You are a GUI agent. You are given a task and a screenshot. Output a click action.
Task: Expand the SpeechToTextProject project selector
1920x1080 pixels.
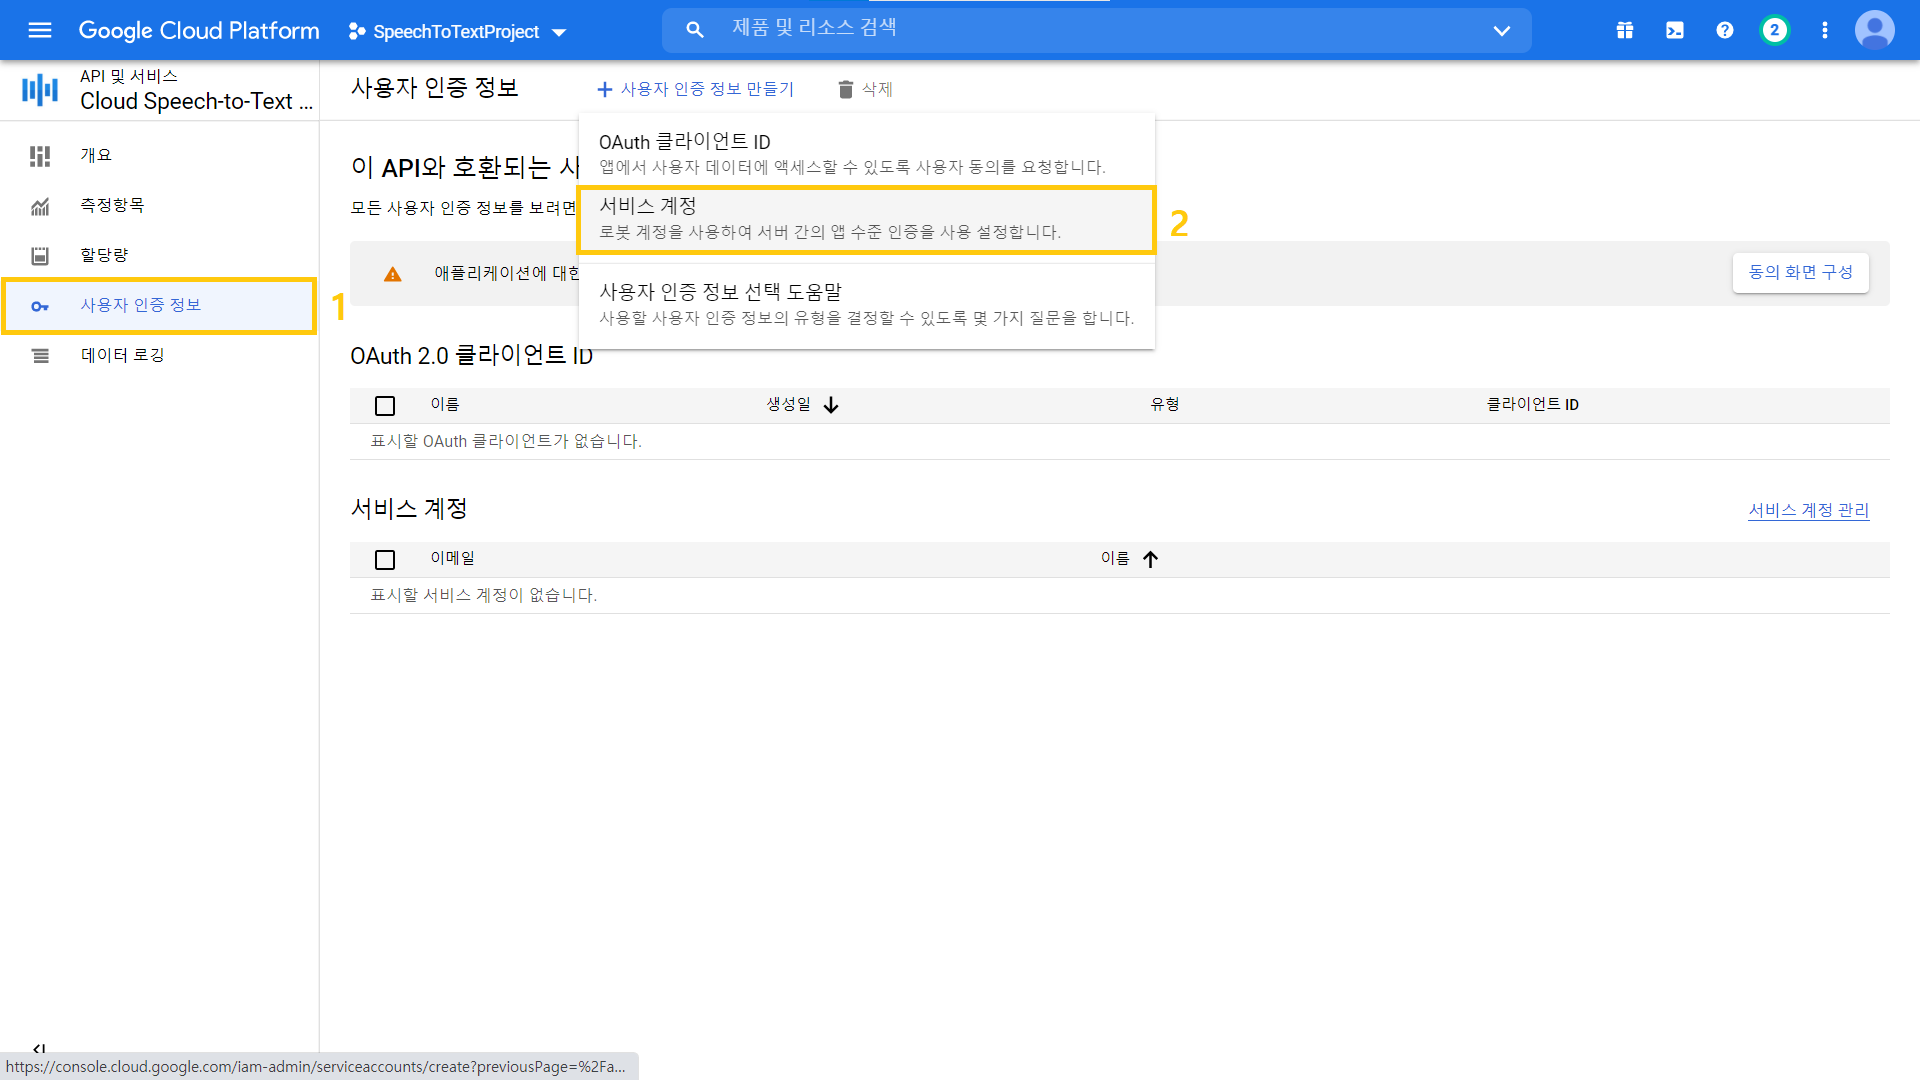tap(457, 32)
